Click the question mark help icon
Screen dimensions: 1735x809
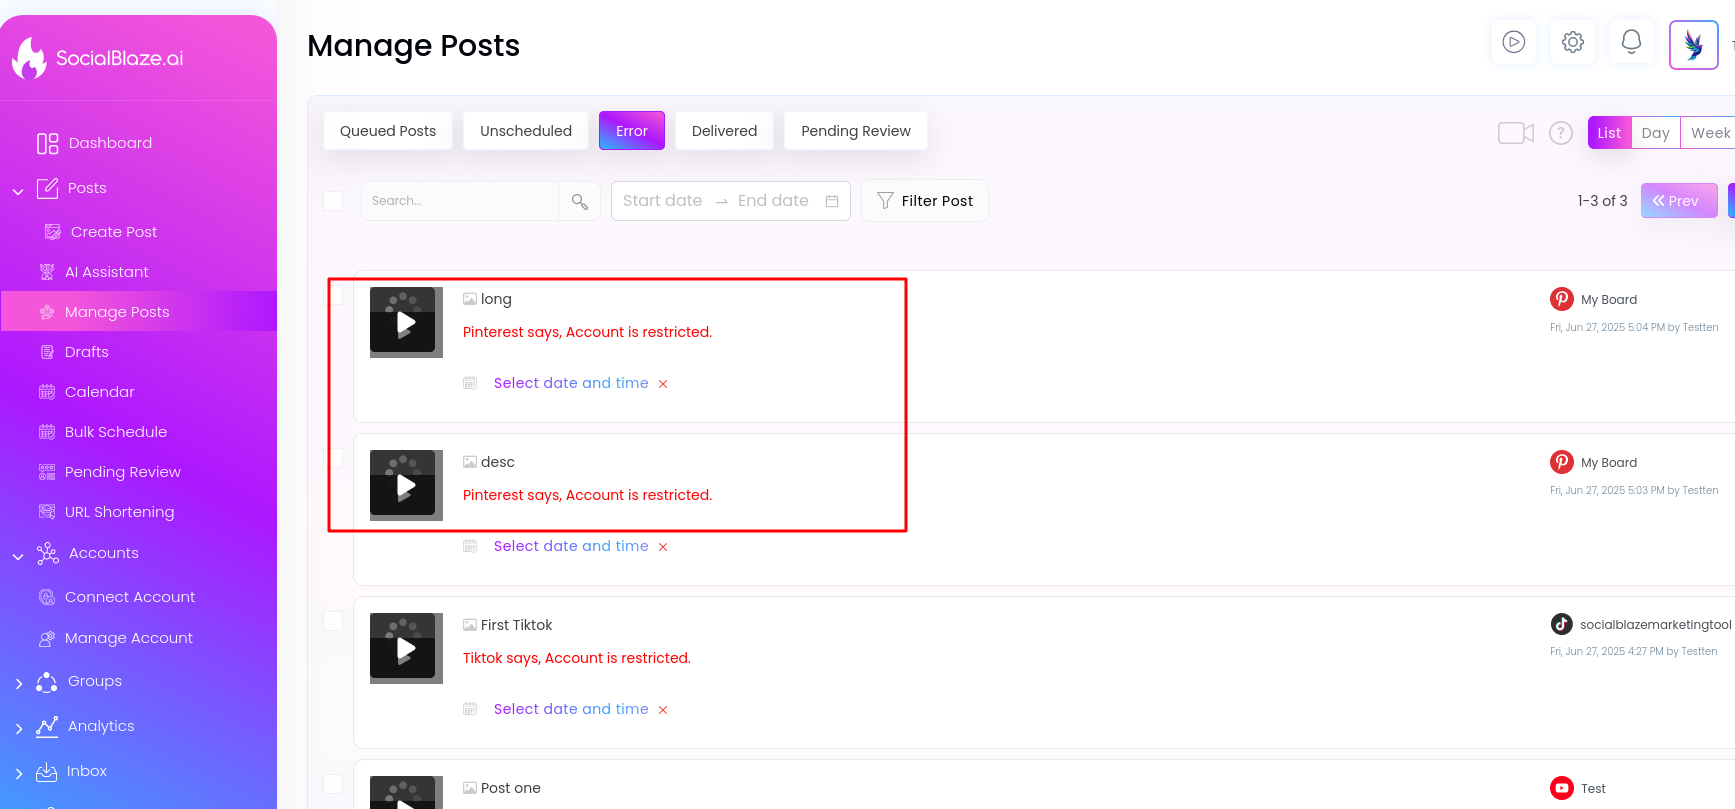pyautogui.click(x=1561, y=133)
